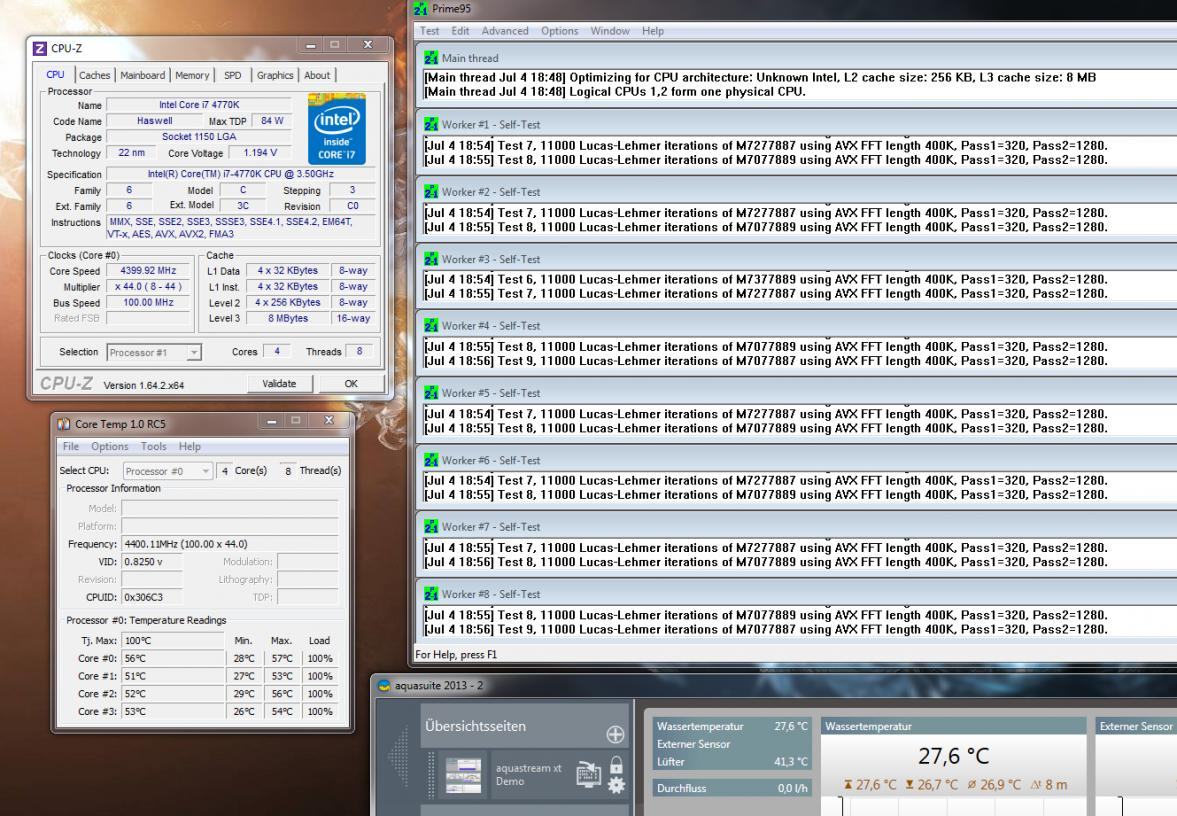The image size is (1177, 816).
Task: Select the aquastream xt Demo entry
Action: coord(528,775)
